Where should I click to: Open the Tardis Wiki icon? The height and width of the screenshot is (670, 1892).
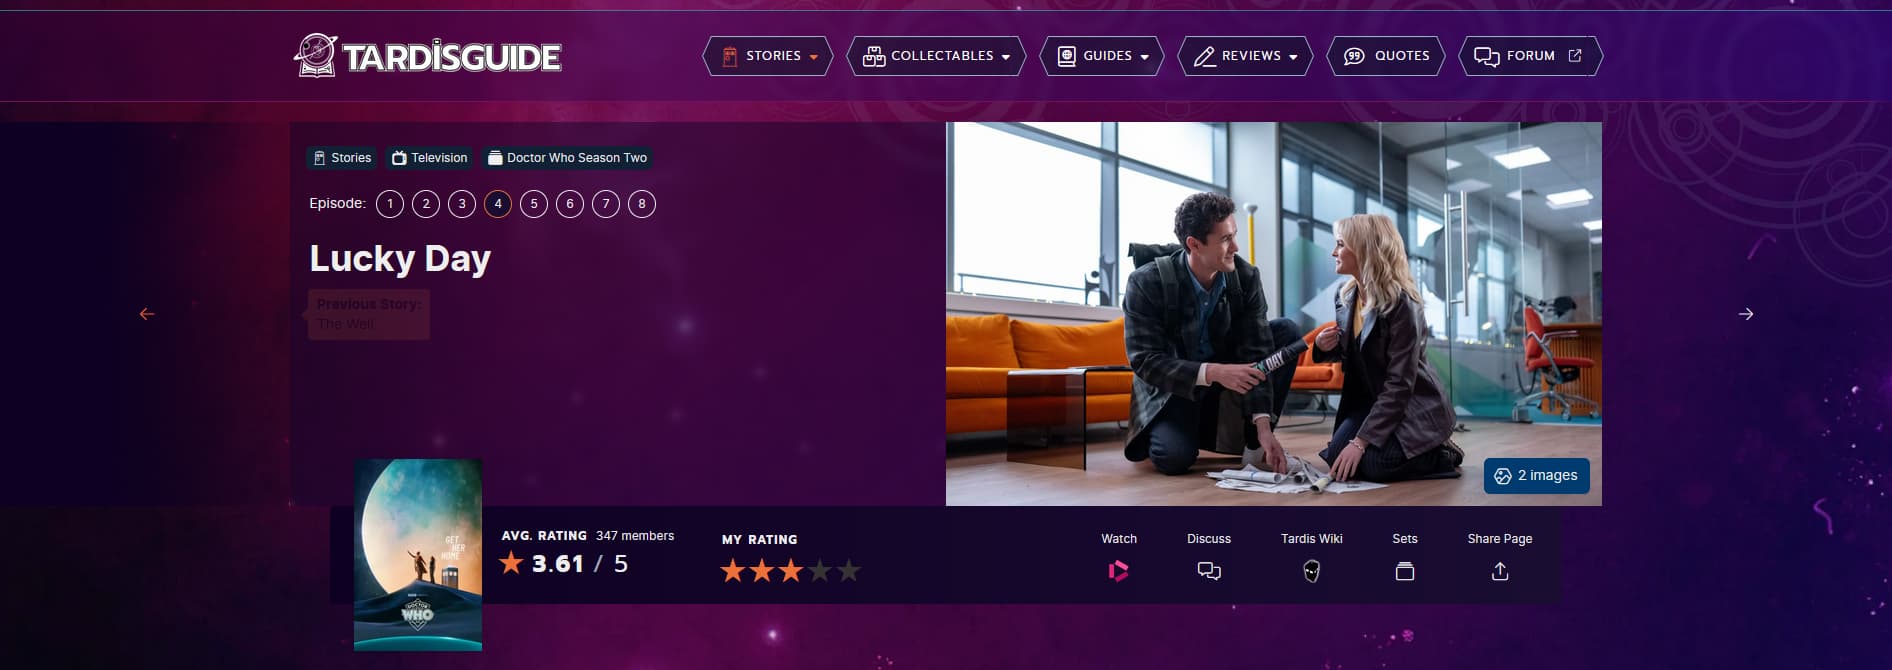click(x=1312, y=571)
